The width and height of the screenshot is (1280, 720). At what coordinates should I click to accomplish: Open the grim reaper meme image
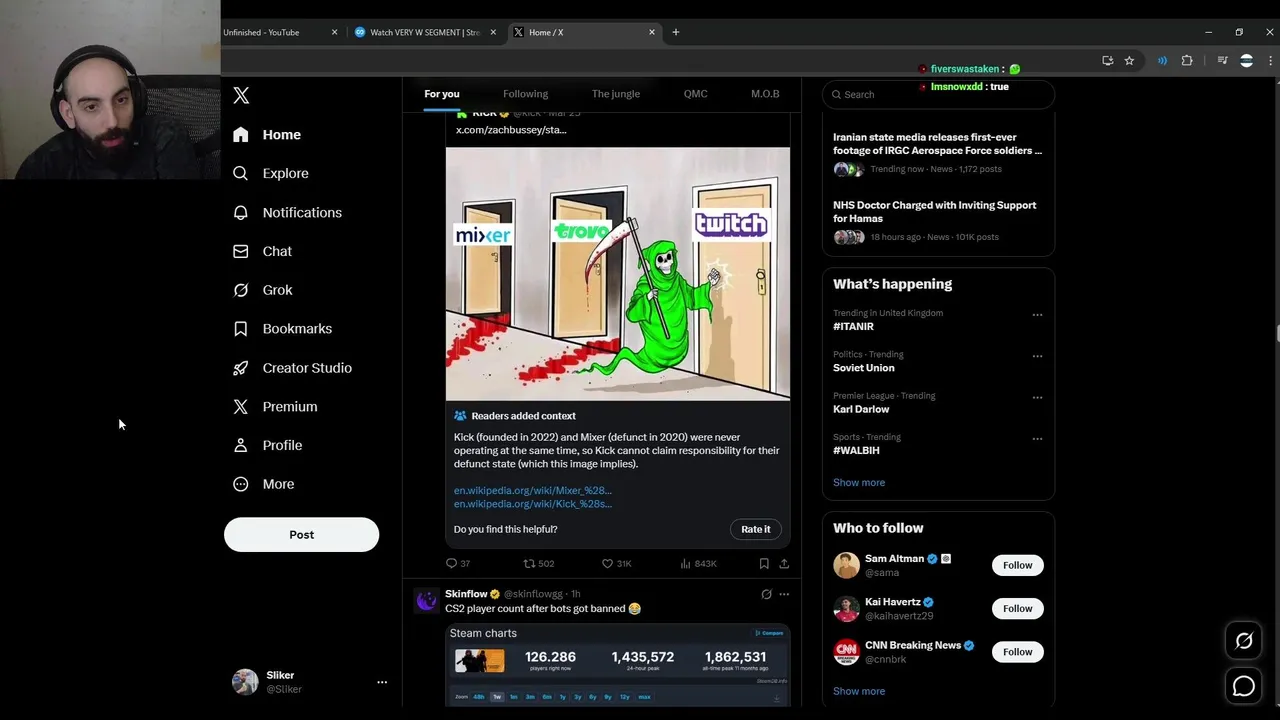pos(618,274)
